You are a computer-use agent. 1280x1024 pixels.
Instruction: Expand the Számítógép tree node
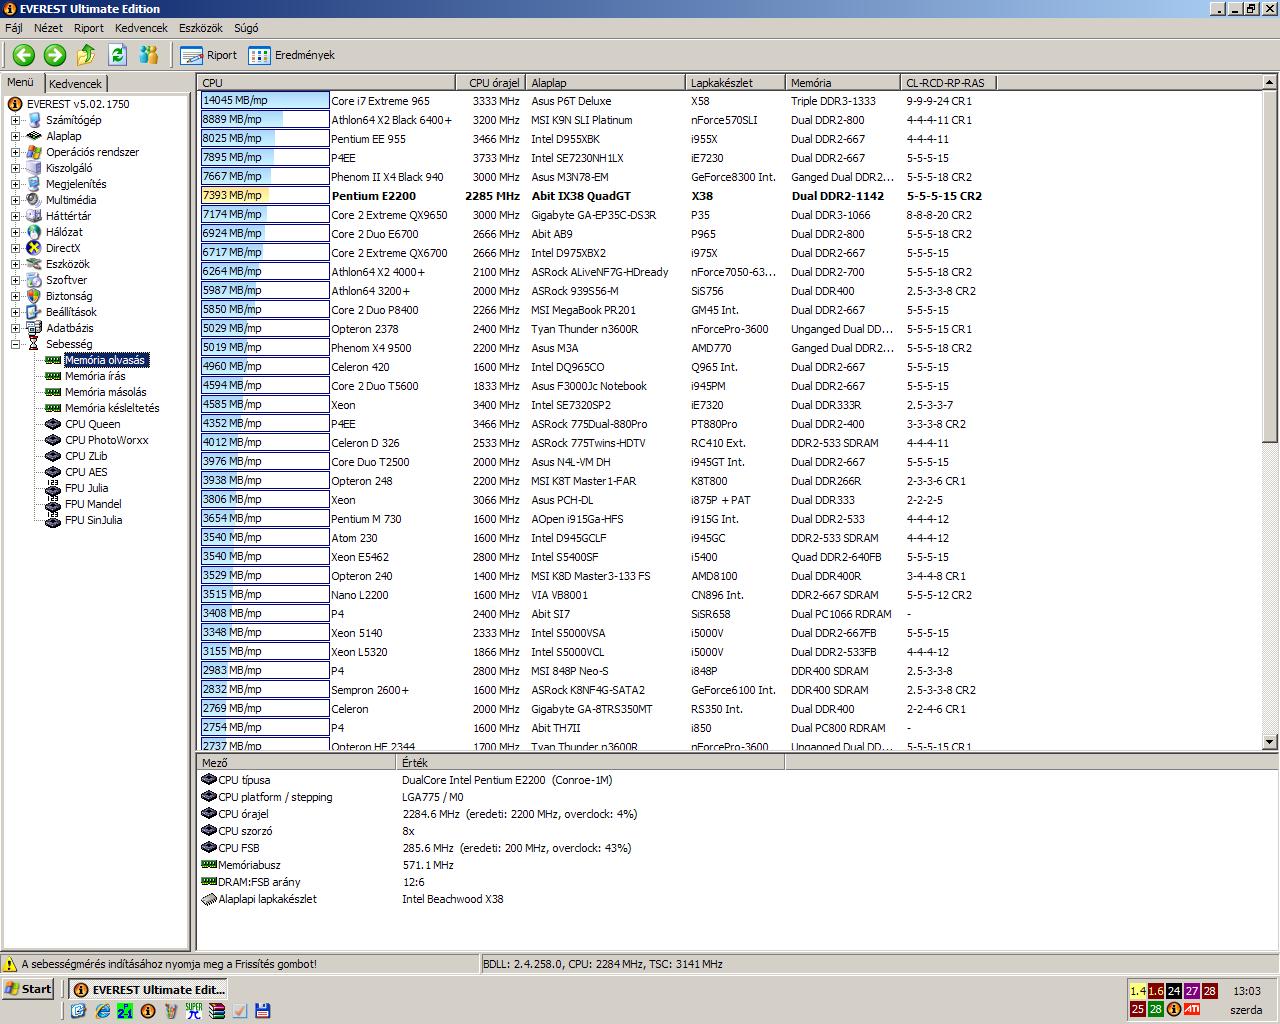(16, 120)
